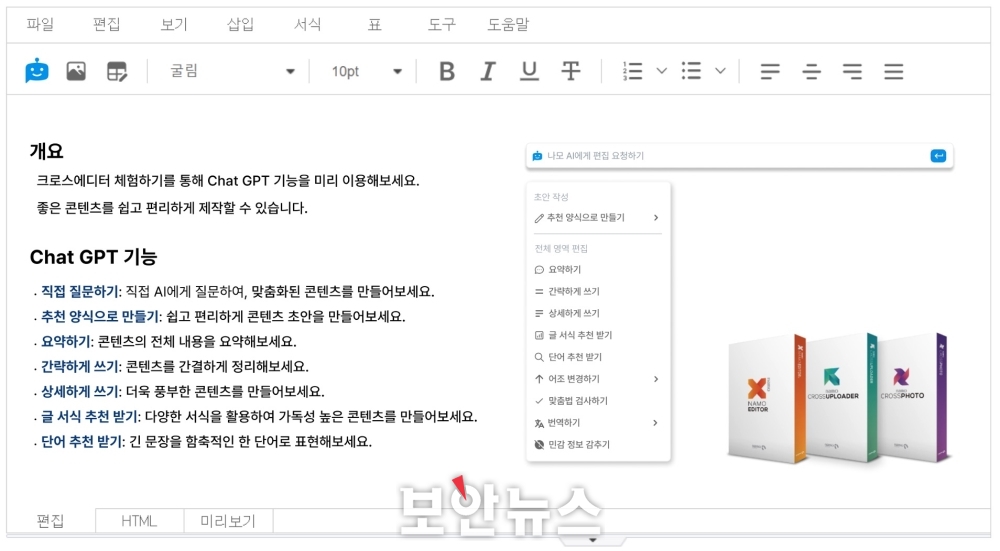Viewport: 1000px width, 551px height.
Task: Switch to the 미리보기 tab
Action: tap(228, 520)
